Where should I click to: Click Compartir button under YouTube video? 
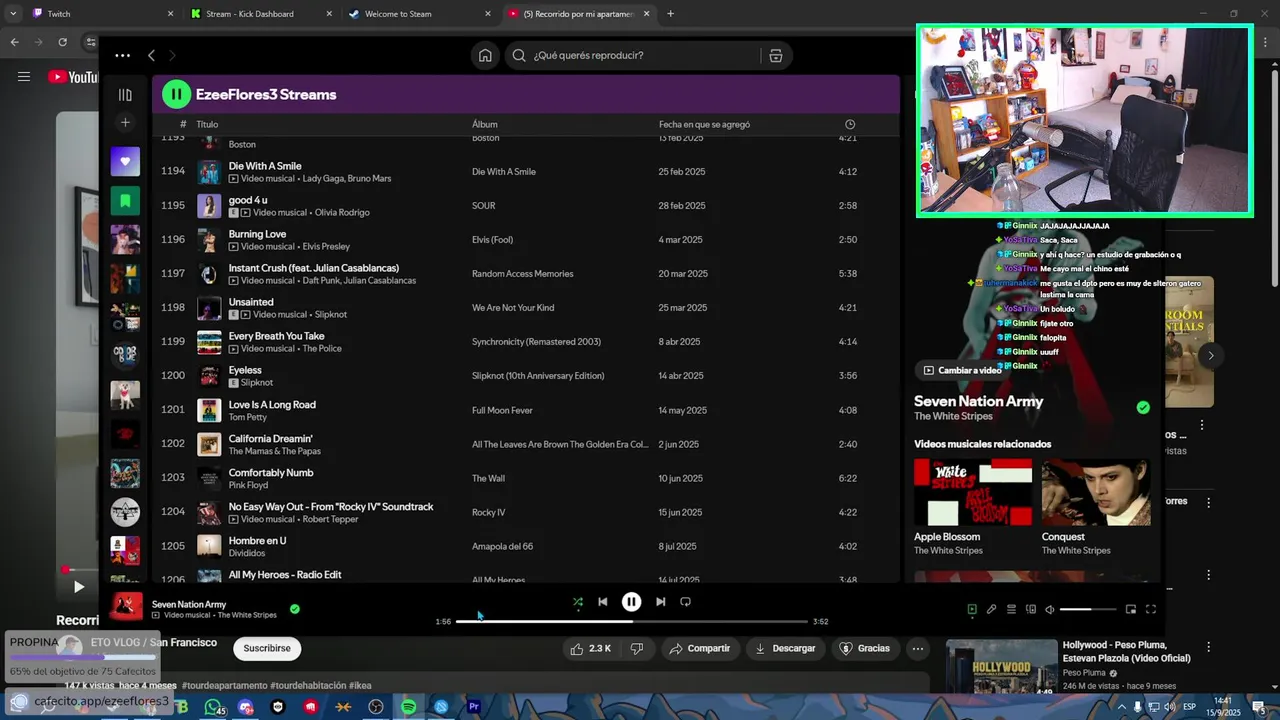700,648
